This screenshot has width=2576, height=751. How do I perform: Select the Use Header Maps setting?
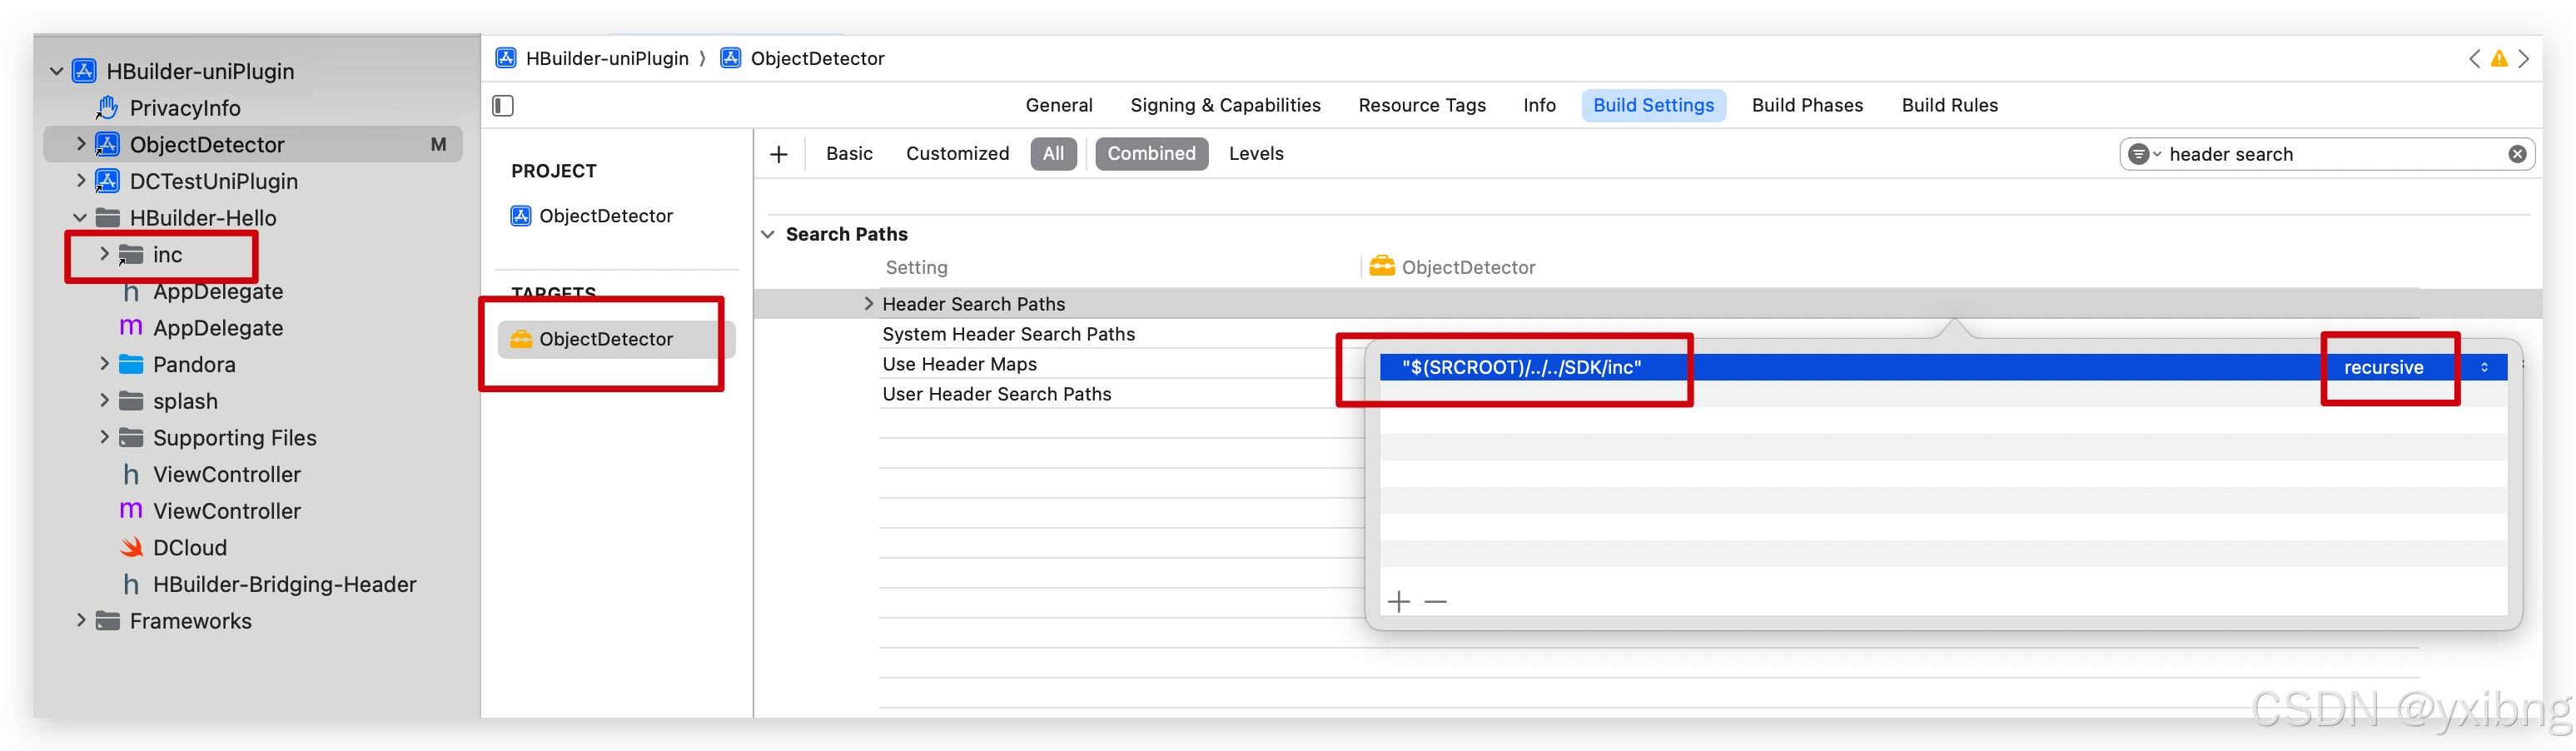[959, 364]
